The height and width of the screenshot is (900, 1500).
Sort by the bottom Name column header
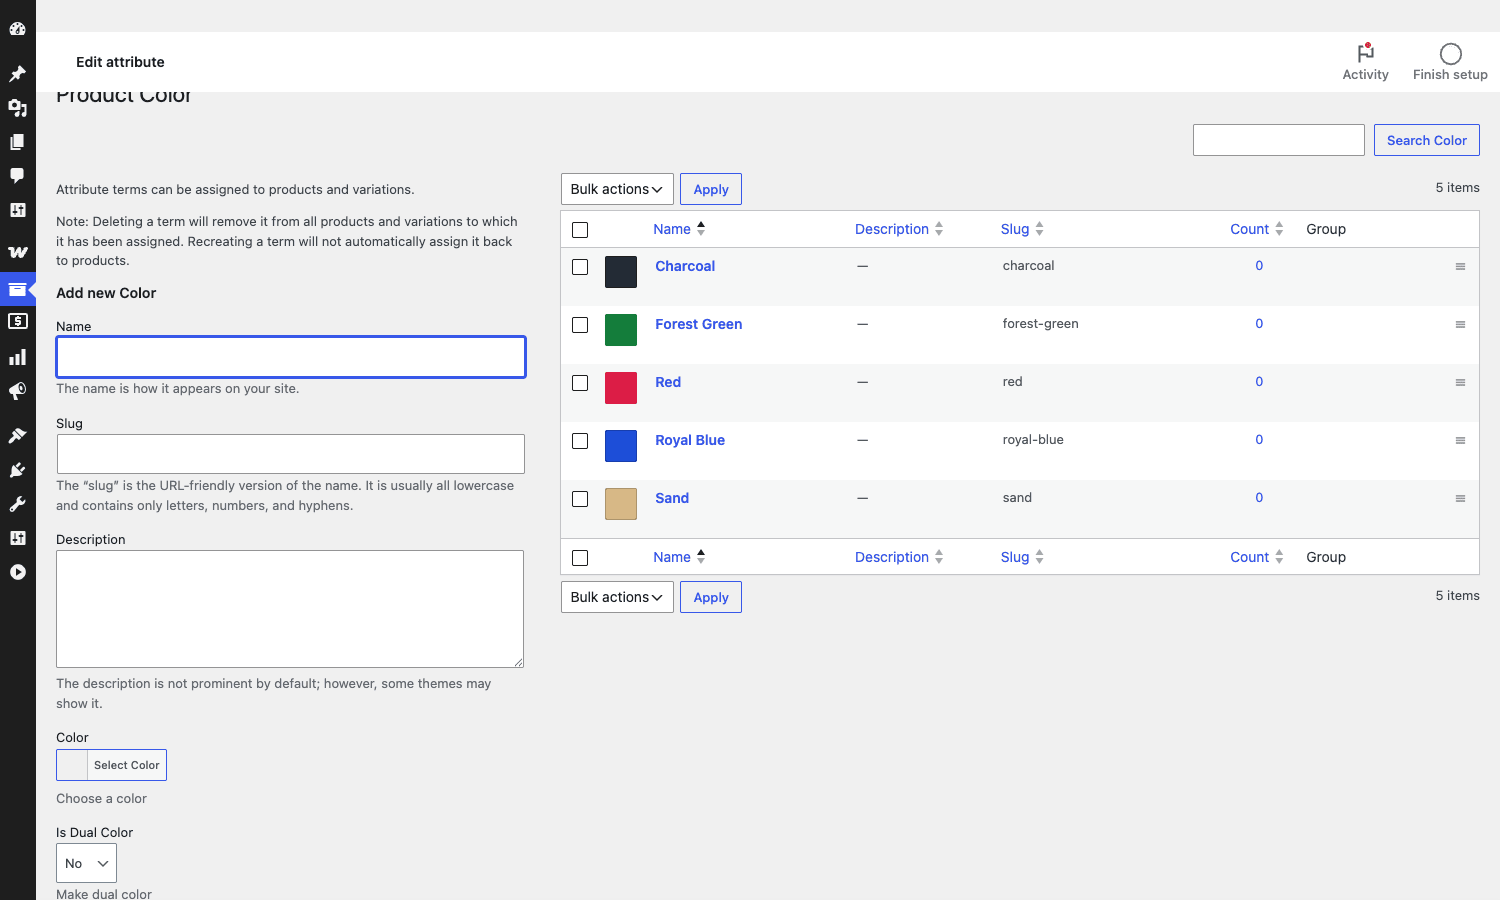(x=679, y=557)
